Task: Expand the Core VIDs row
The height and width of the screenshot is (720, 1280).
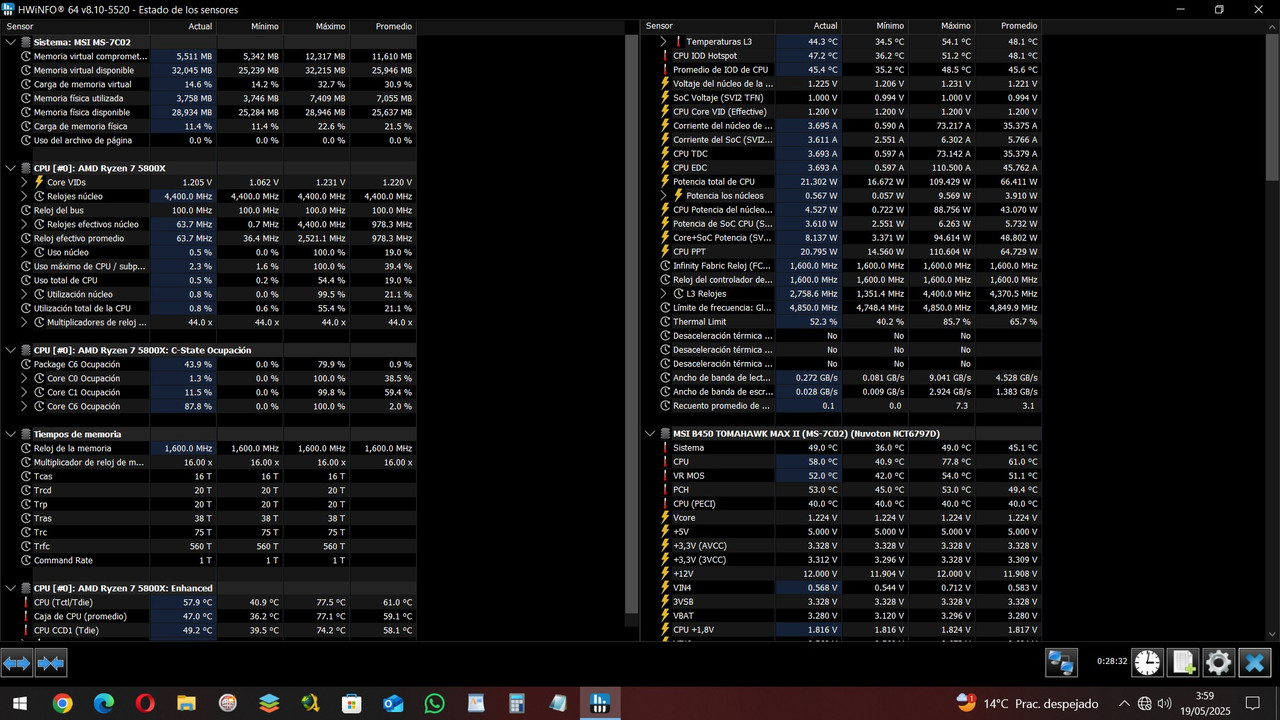Action: 25,182
